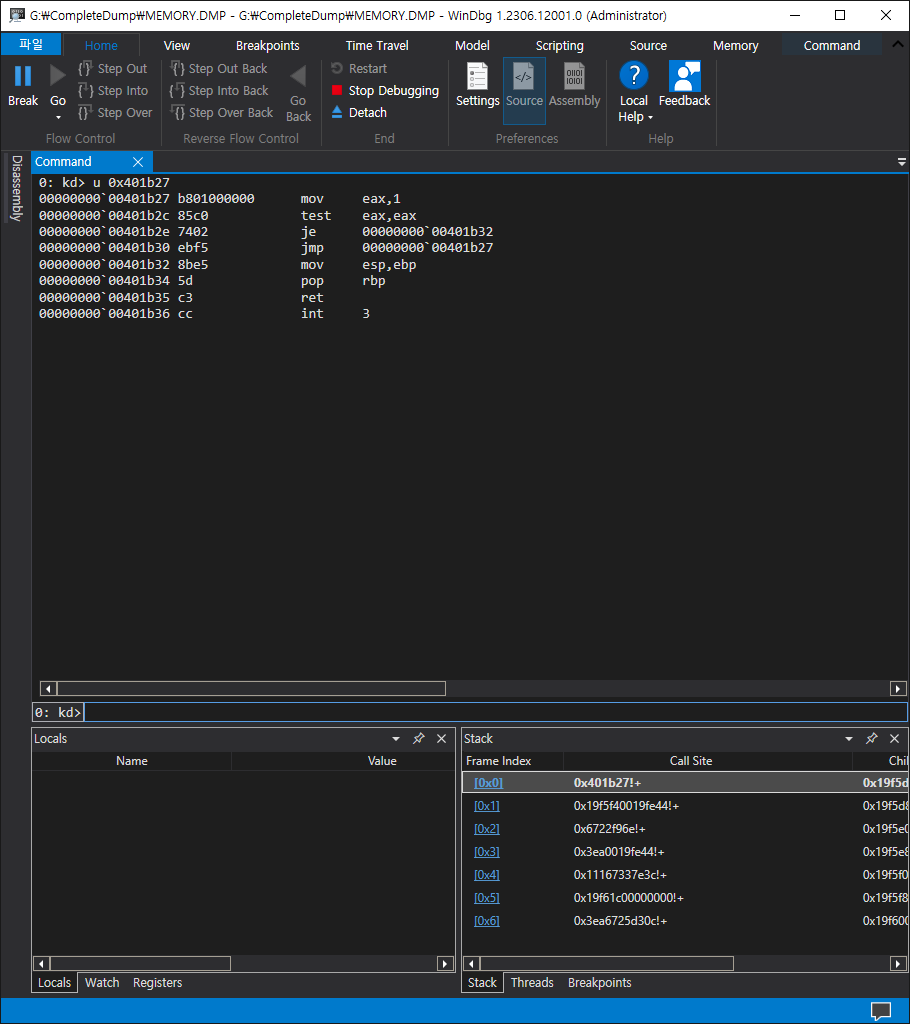Click Stack panel horizontal scrollbar thumb
The height and width of the screenshot is (1024, 910).
tap(607, 963)
